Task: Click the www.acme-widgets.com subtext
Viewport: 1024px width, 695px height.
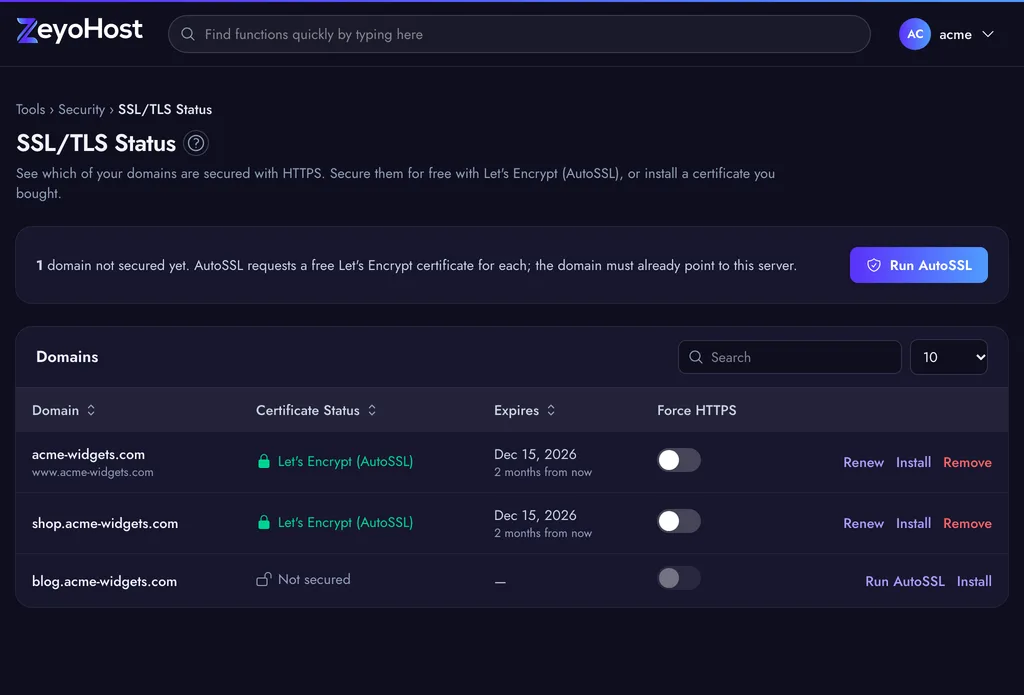Action: 93,472
